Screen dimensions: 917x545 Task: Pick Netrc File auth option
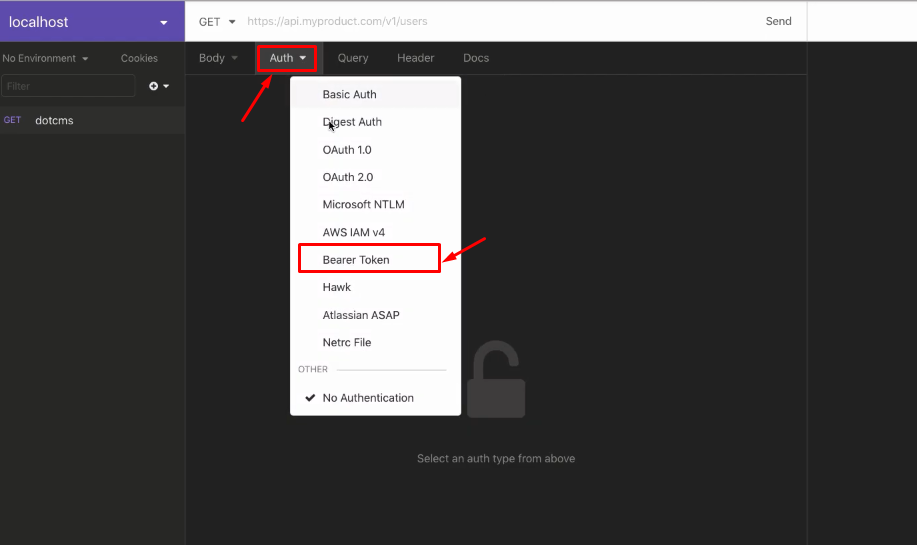(x=346, y=342)
